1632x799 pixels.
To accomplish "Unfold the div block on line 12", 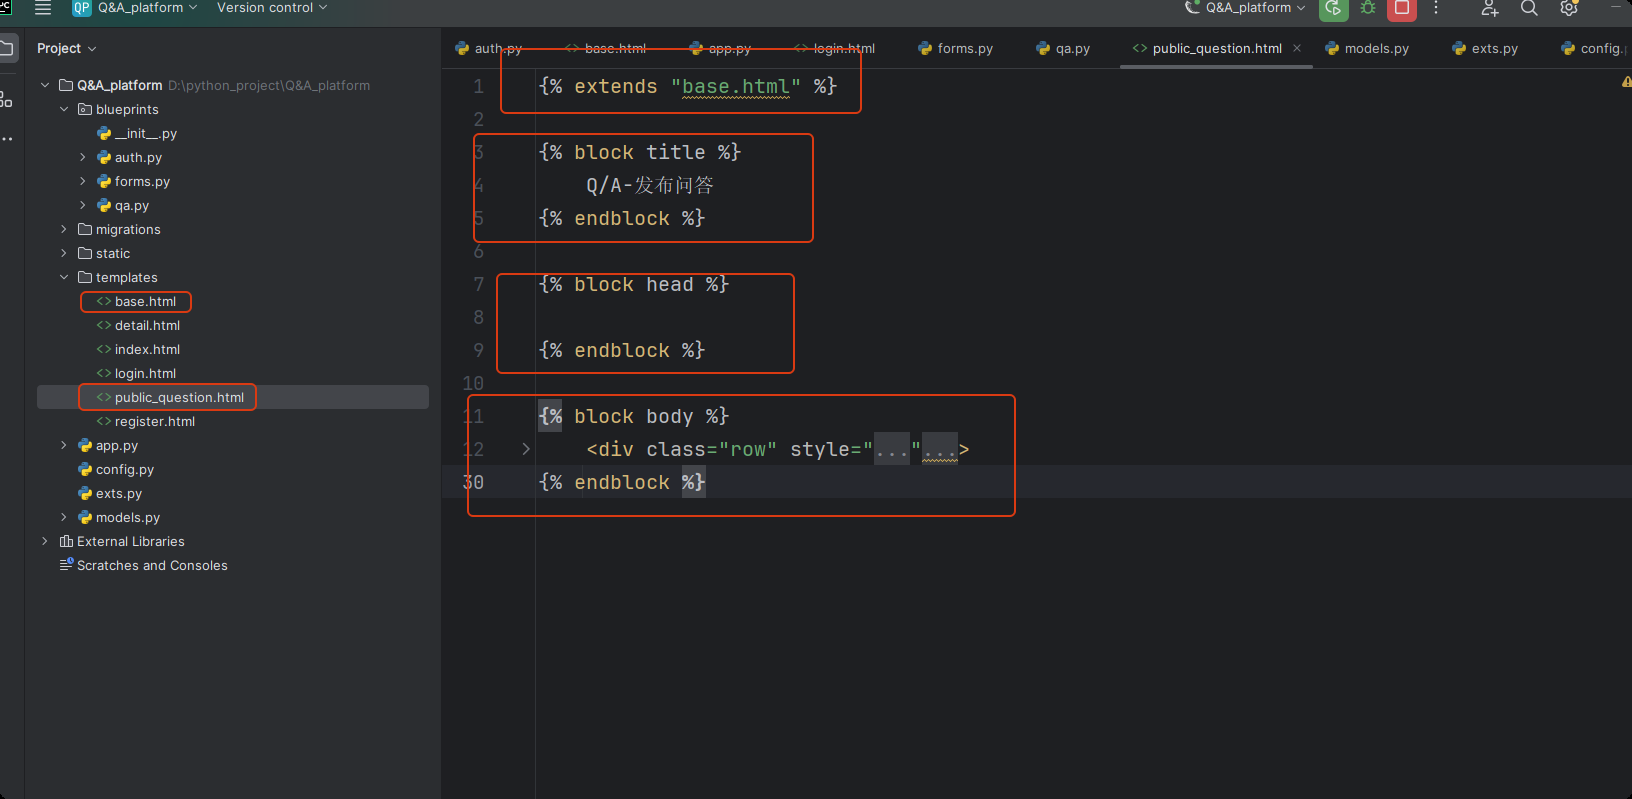I will tap(526, 449).
